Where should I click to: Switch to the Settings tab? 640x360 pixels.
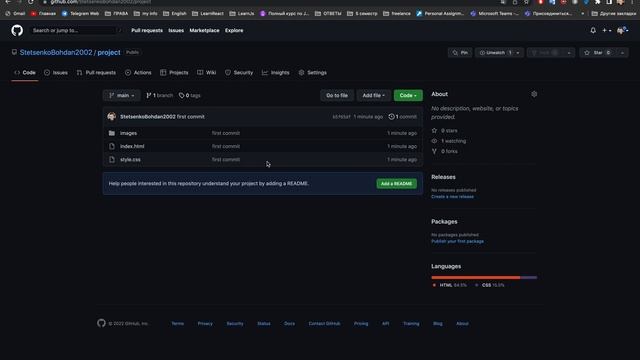(313, 73)
